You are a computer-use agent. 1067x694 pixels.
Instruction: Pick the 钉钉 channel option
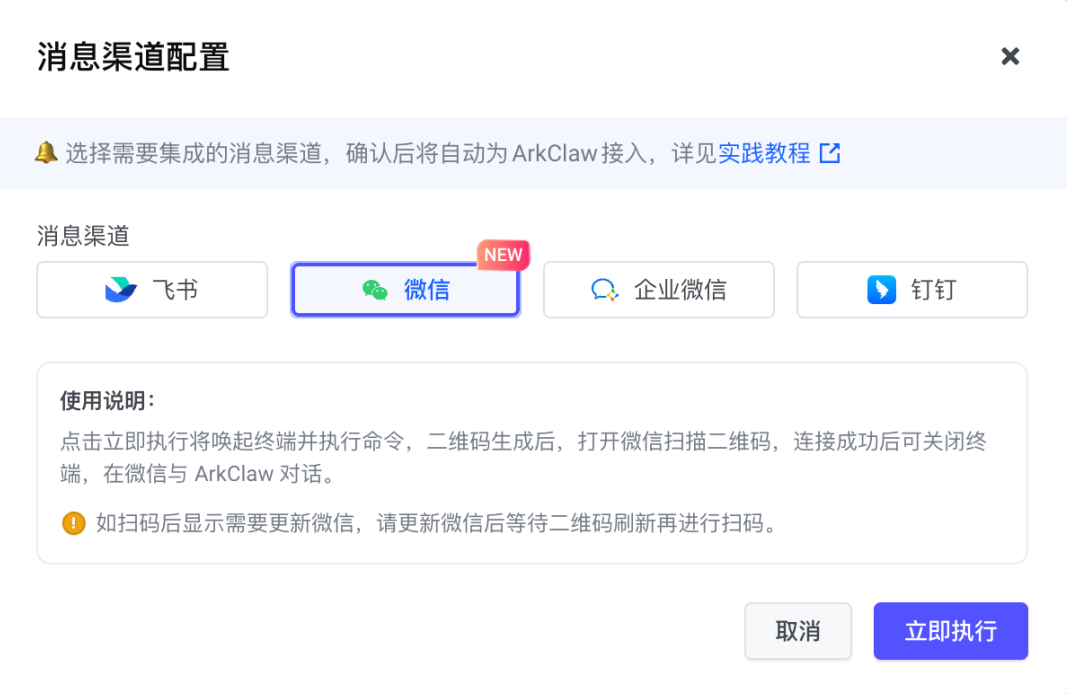[x=911, y=290]
